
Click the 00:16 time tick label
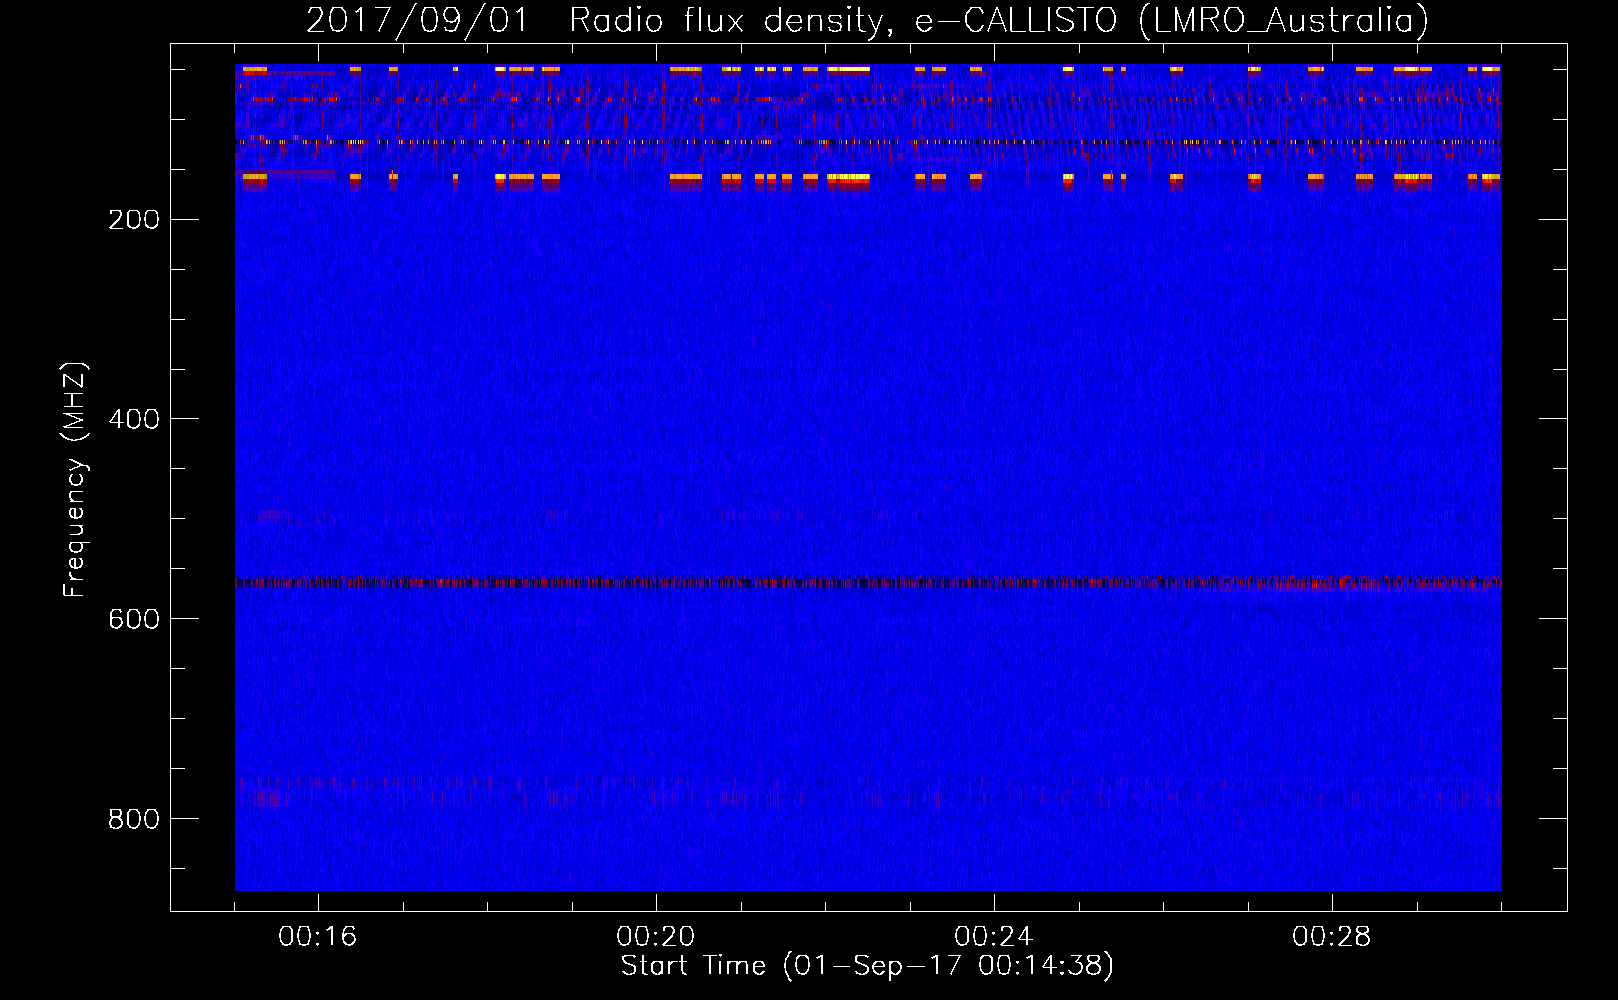click(318, 937)
